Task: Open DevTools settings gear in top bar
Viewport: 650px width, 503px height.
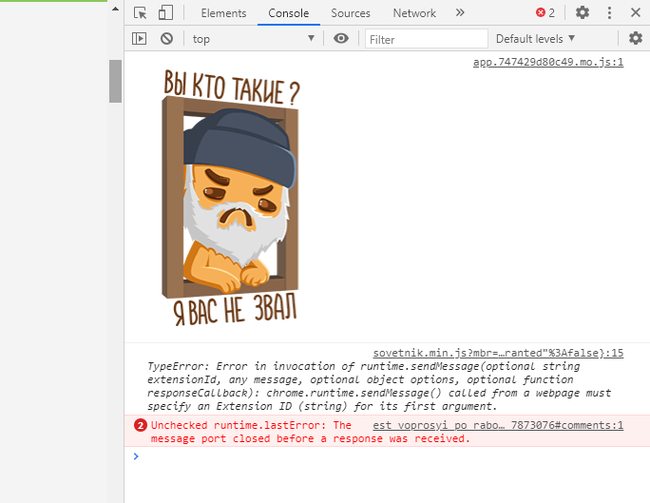Action: pos(582,13)
